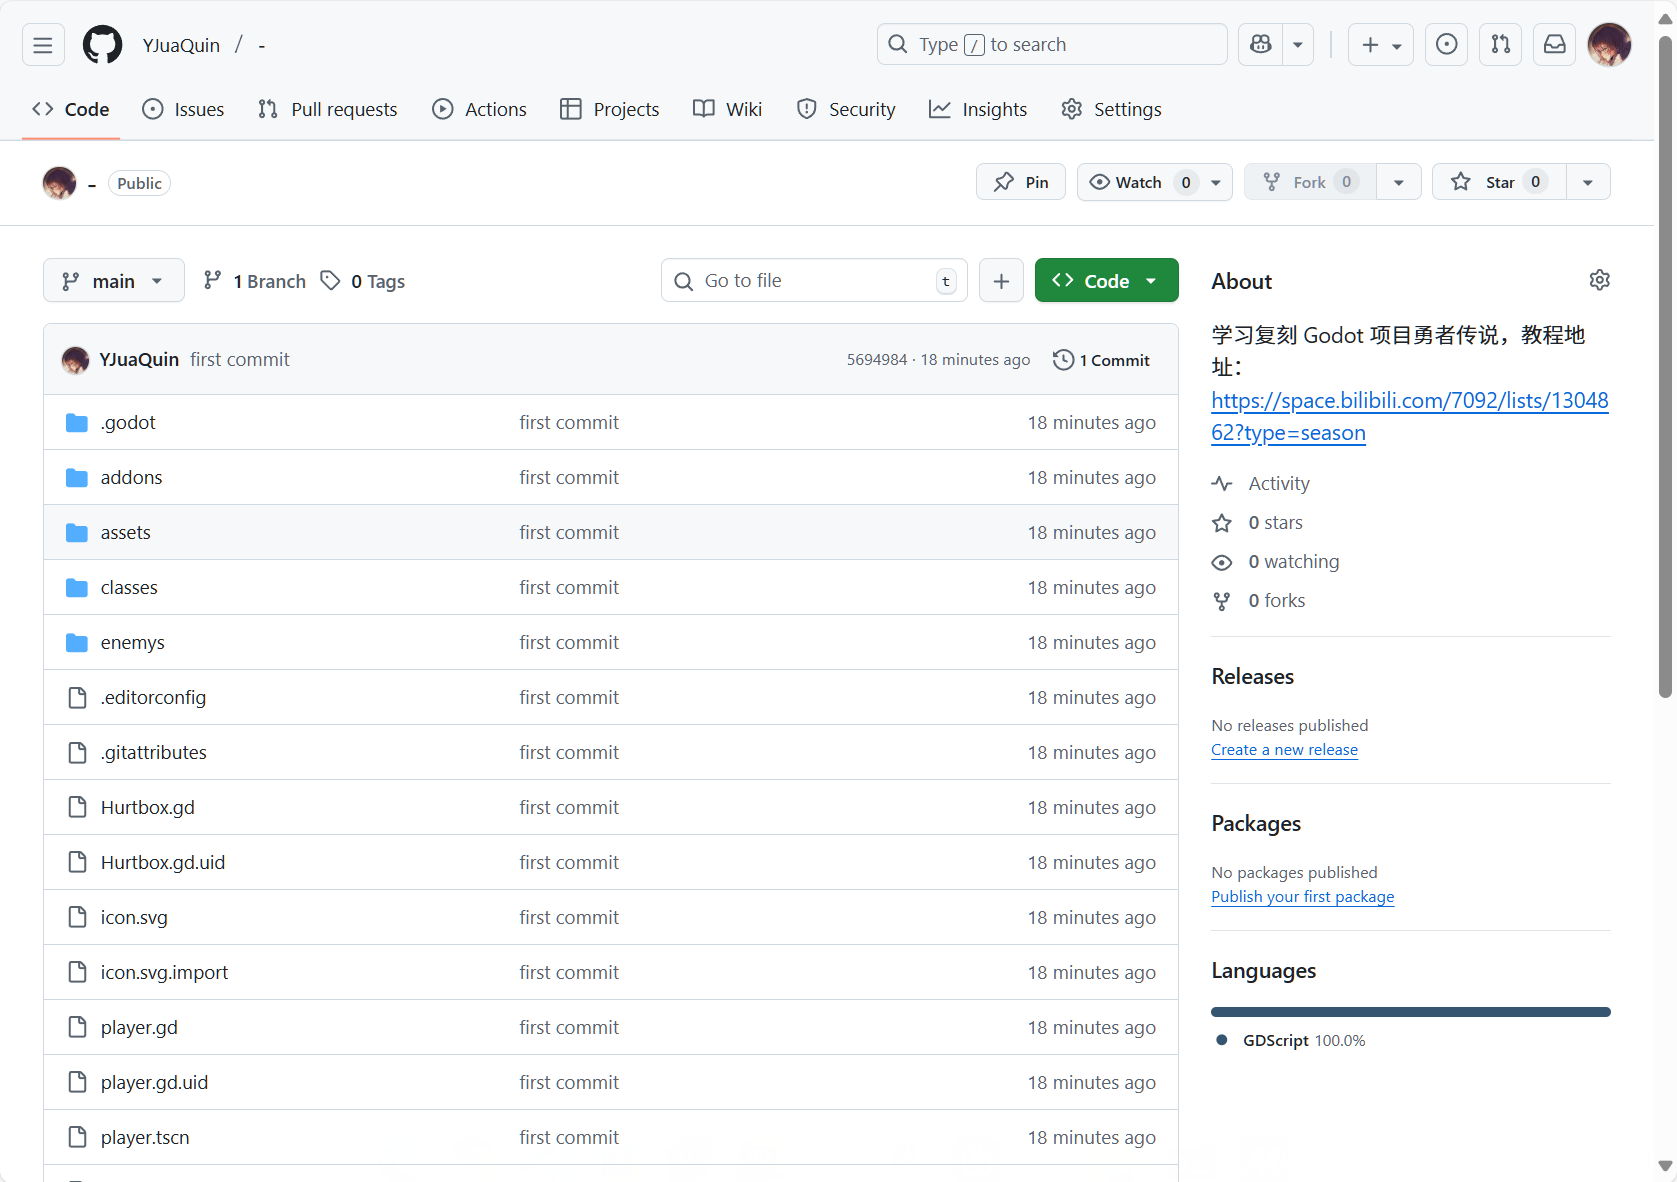Switch to the Actions tab
The width and height of the screenshot is (1677, 1182).
pyautogui.click(x=479, y=109)
